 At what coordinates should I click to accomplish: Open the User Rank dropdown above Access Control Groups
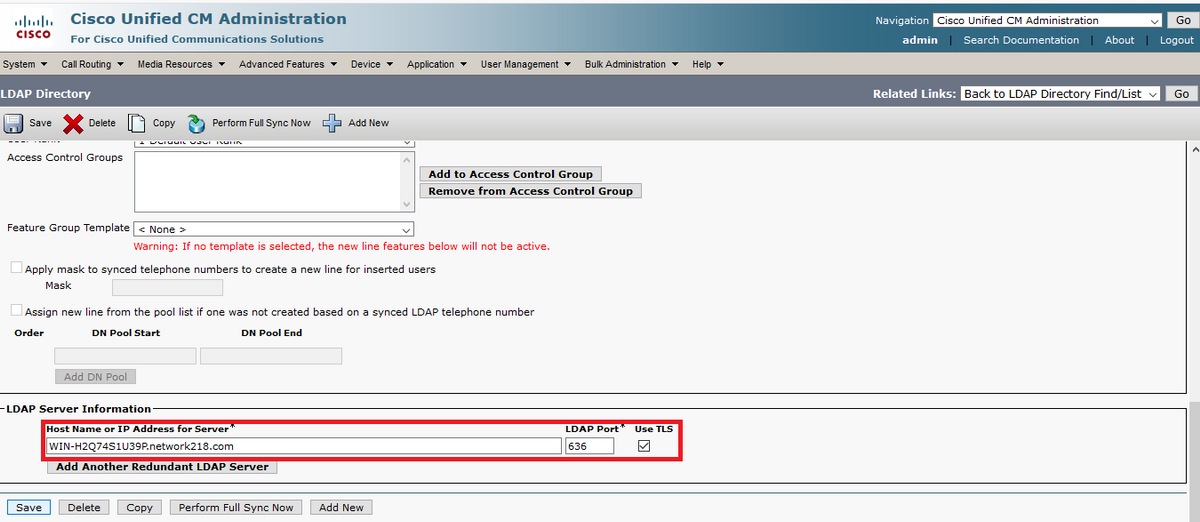pyautogui.click(x=274, y=143)
